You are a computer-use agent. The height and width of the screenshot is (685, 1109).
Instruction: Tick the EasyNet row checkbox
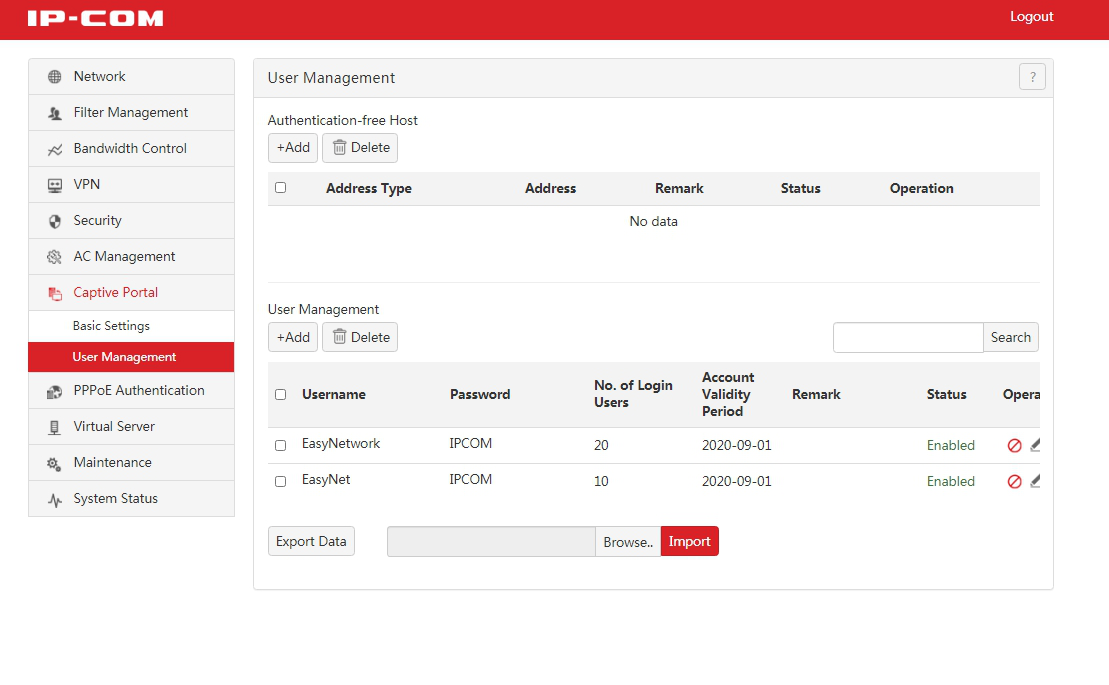click(x=281, y=481)
